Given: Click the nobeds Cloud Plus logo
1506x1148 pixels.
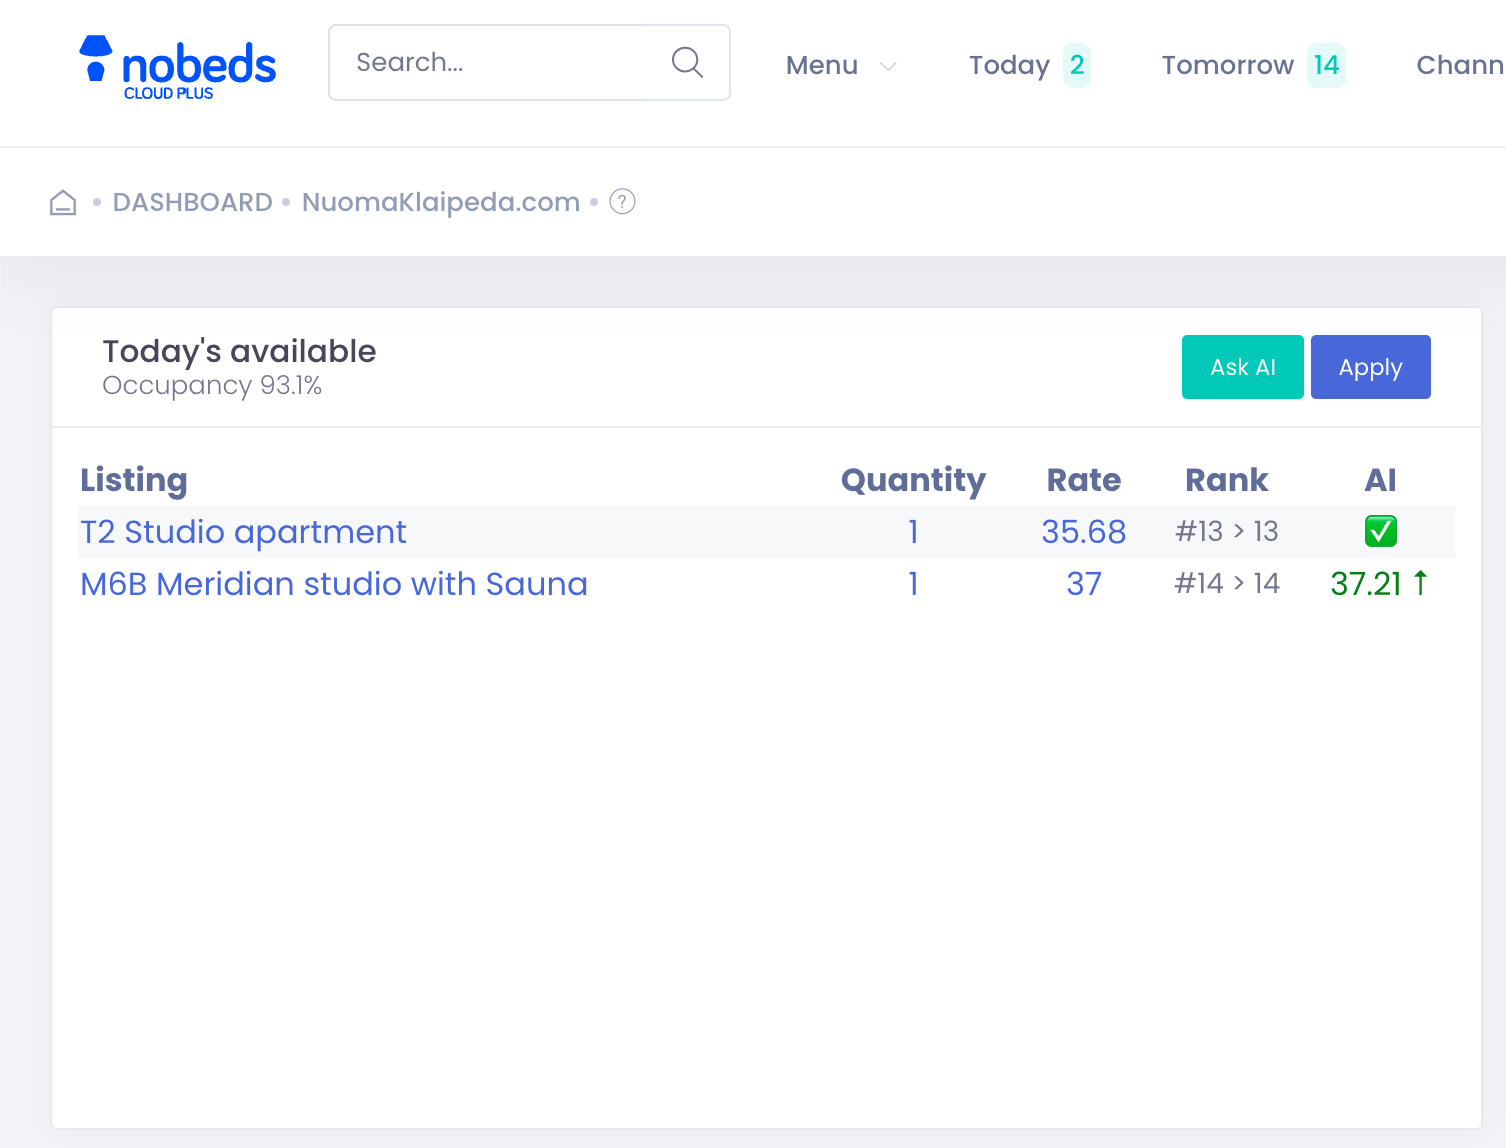Looking at the screenshot, I should [177, 65].
